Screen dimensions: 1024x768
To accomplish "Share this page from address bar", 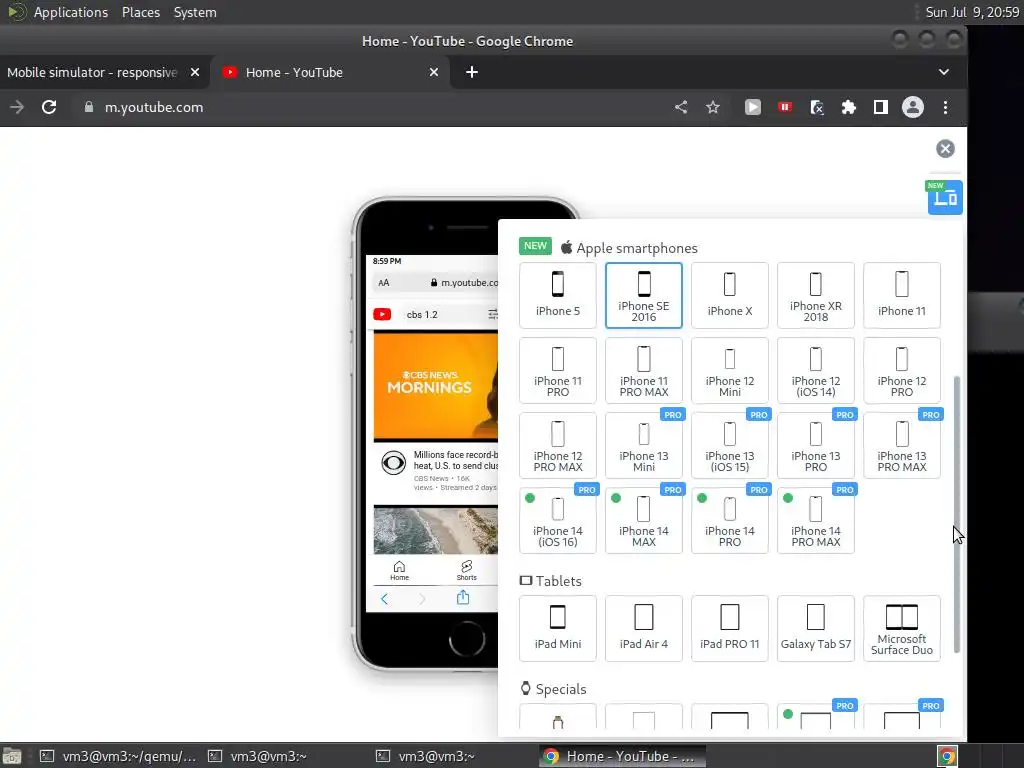I will tap(681, 107).
